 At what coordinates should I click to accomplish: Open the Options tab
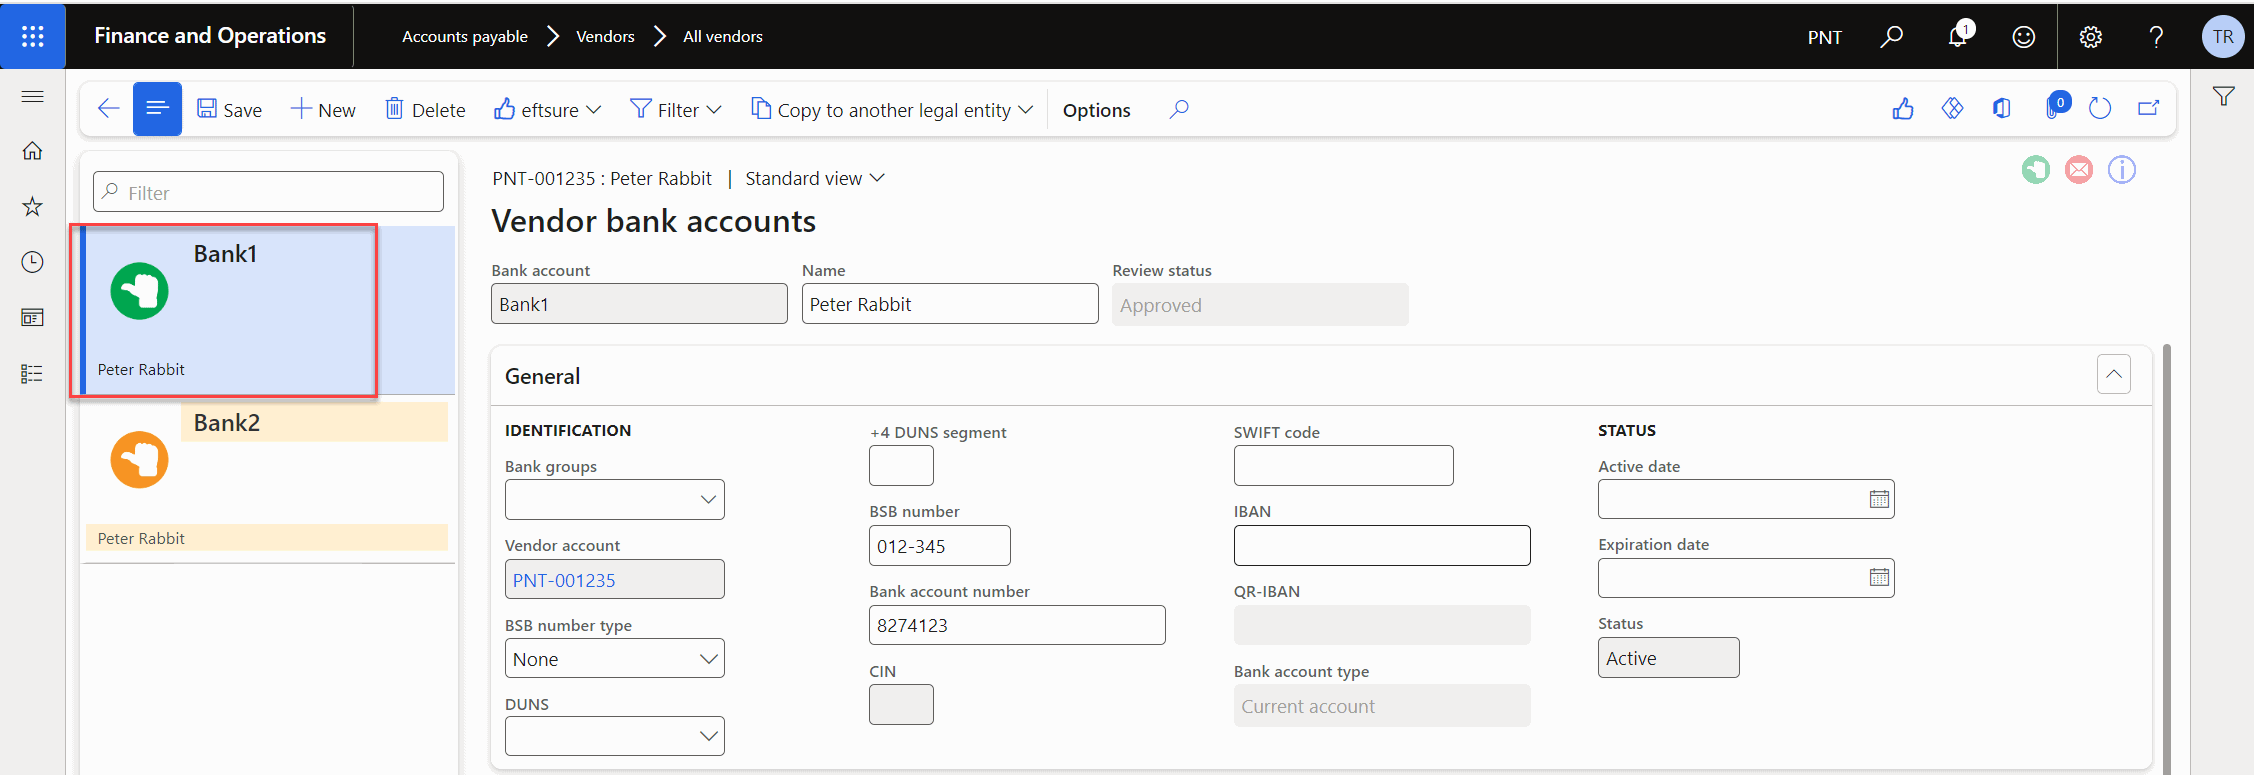click(1097, 110)
